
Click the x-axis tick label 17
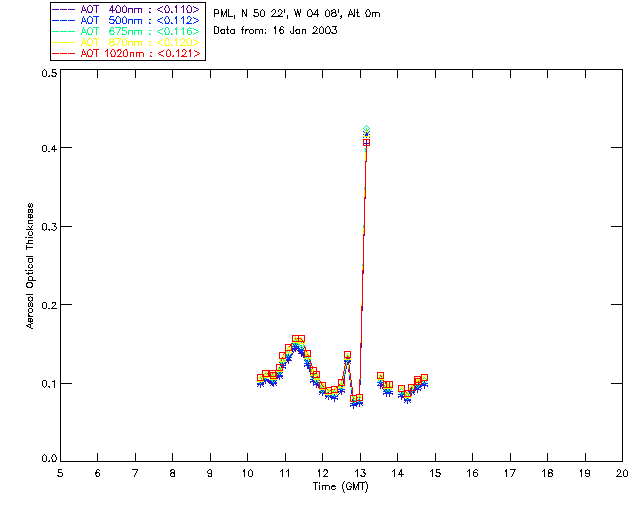coord(510,474)
